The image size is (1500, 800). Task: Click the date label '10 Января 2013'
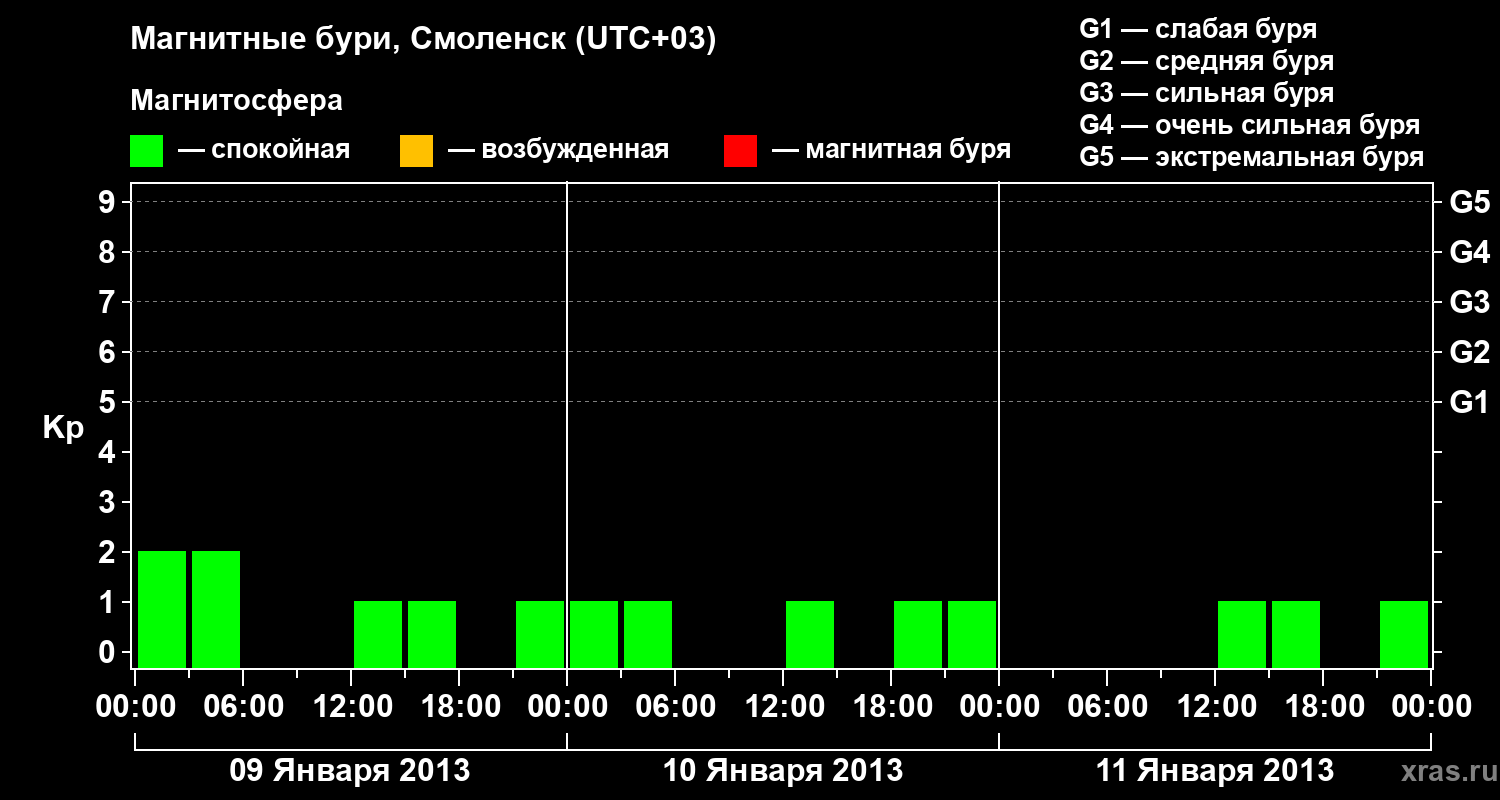[x=783, y=770]
